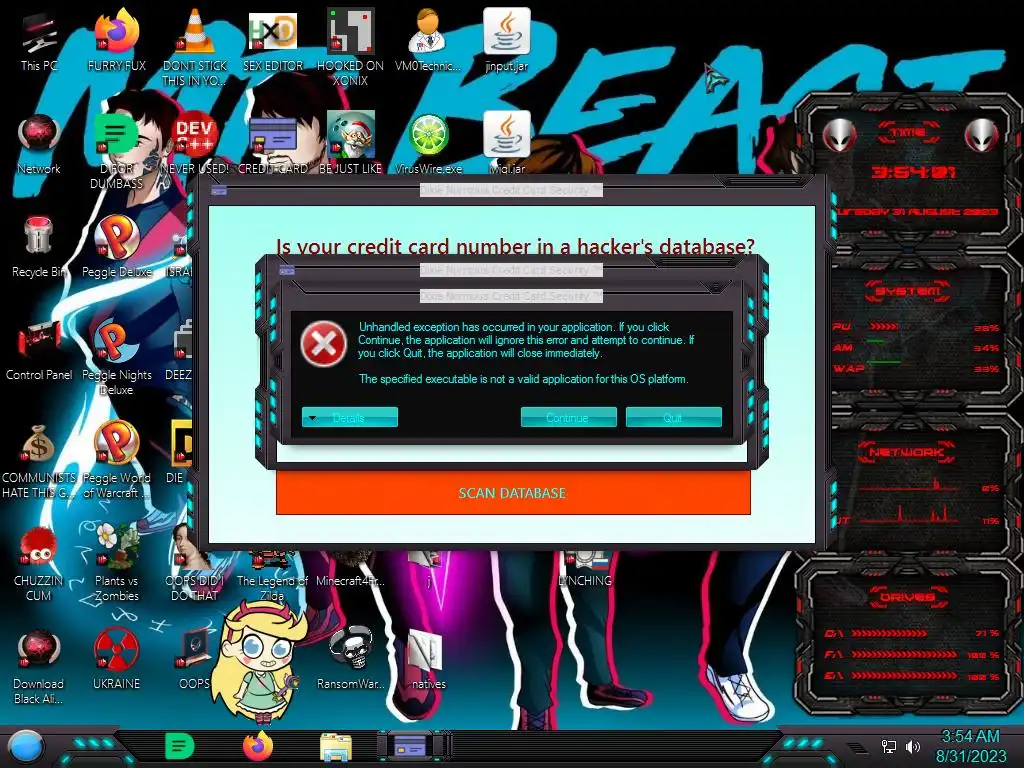
Task: Click the SYSTEM widget header
Action: [907, 291]
